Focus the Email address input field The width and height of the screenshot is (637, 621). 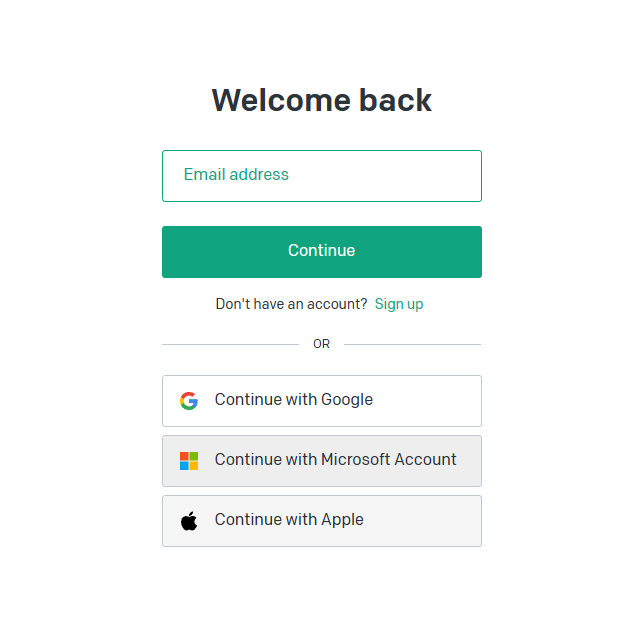pyautogui.click(x=322, y=176)
